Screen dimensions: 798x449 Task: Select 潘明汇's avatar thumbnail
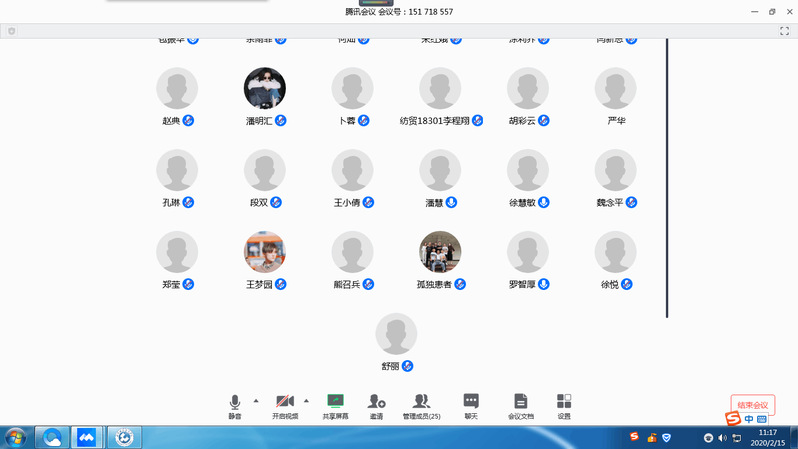(x=265, y=88)
